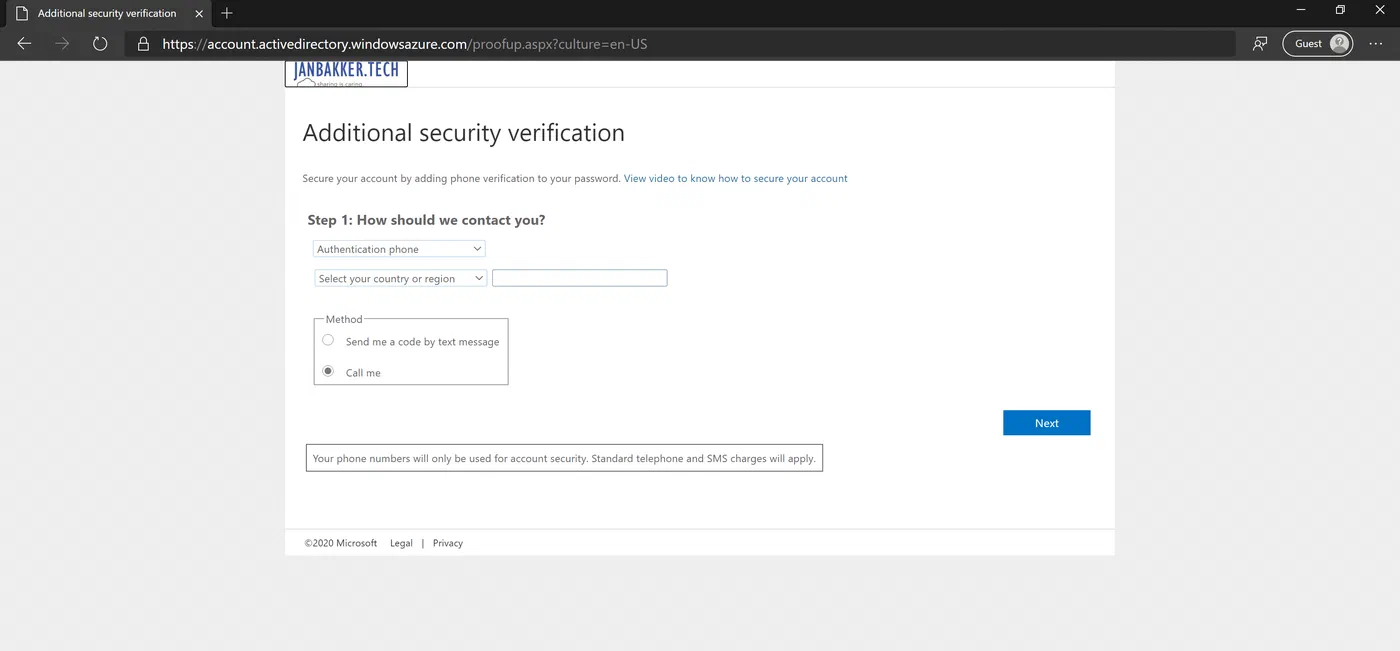
Task: Click the ©2020 Microsoft footer text
Action: point(341,543)
